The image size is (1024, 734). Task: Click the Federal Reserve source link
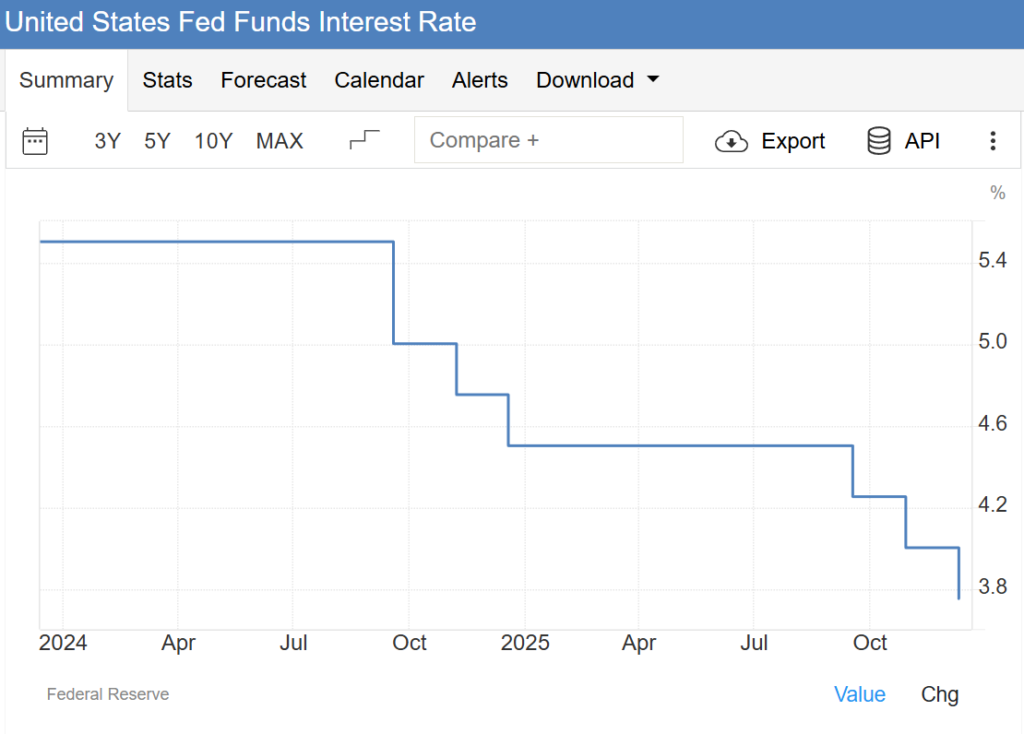pos(108,694)
